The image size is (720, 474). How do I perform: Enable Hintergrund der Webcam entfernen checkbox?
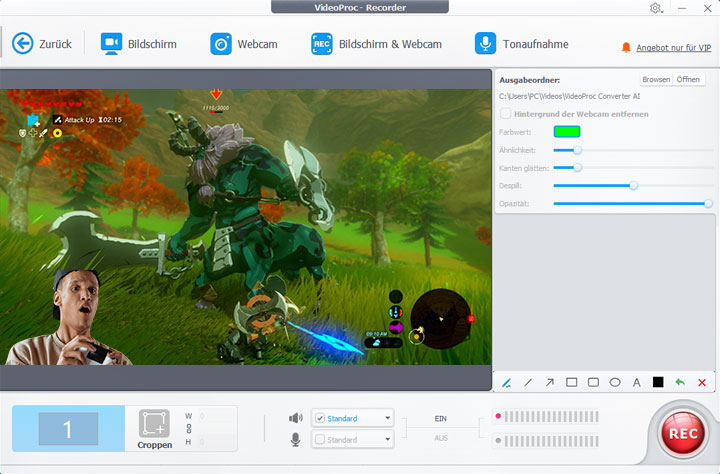506,114
